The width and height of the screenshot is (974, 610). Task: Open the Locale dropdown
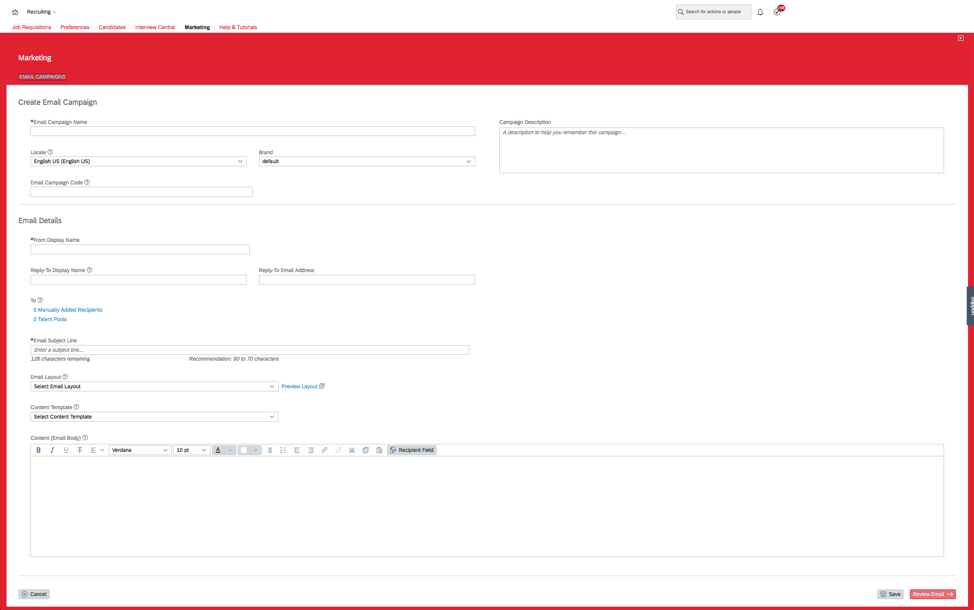tap(138, 161)
